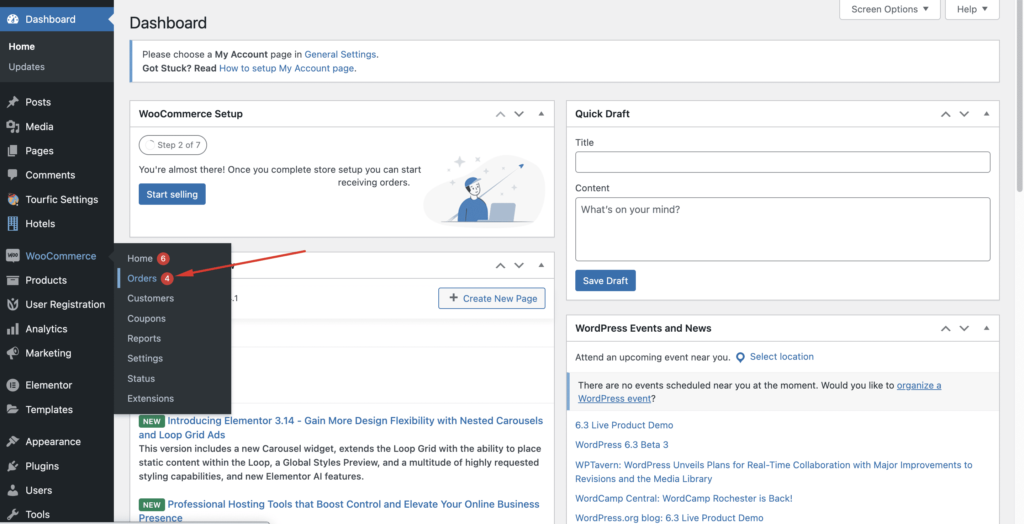Open Reports in WooCommerce submenu
1024x524 pixels.
click(144, 338)
